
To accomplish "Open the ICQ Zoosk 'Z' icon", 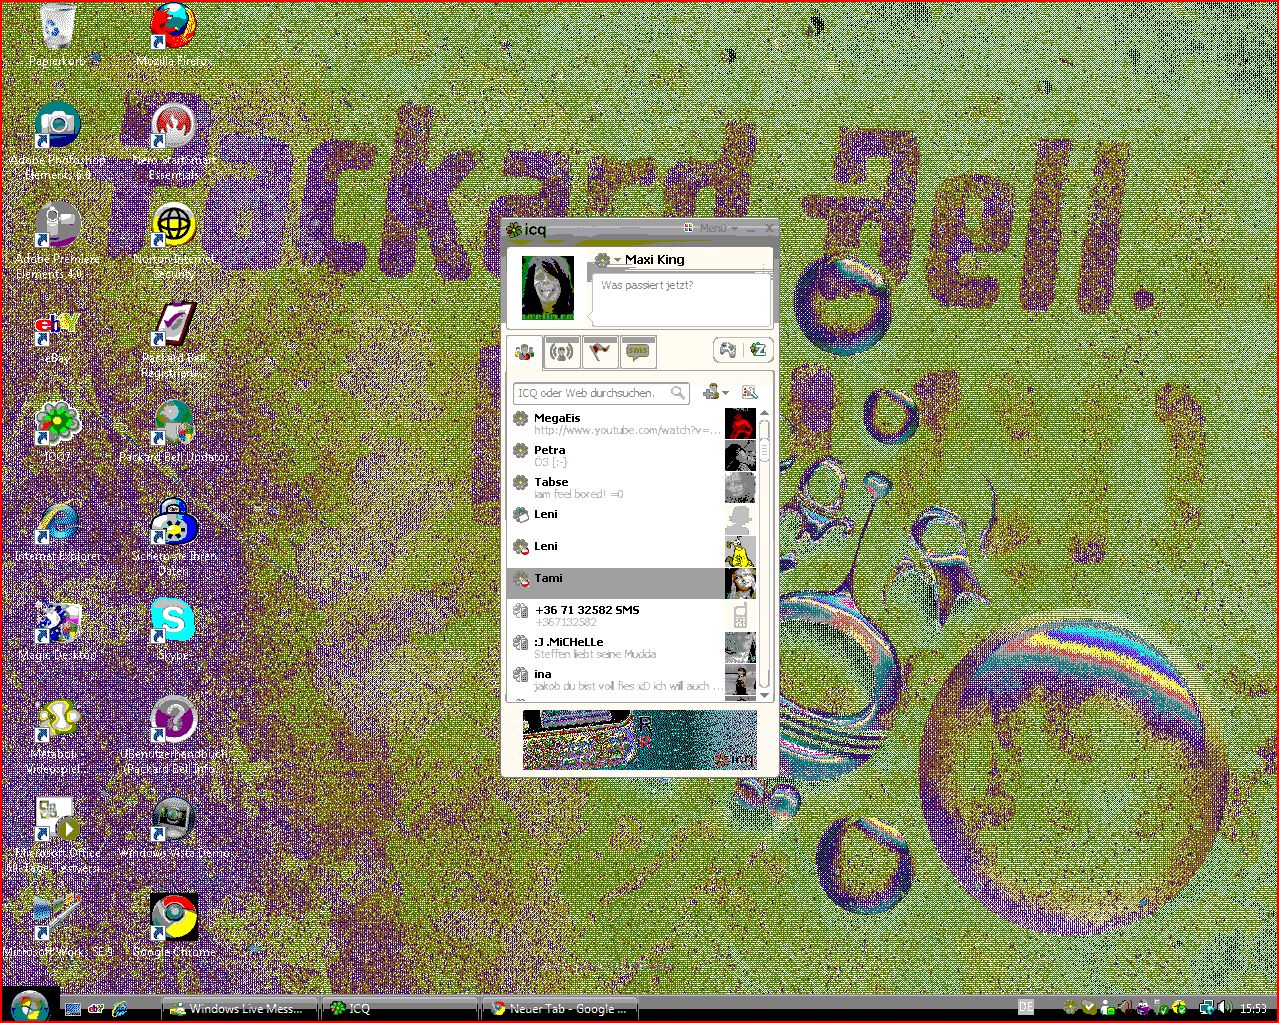I will pyautogui.click(x=757, y=350).
